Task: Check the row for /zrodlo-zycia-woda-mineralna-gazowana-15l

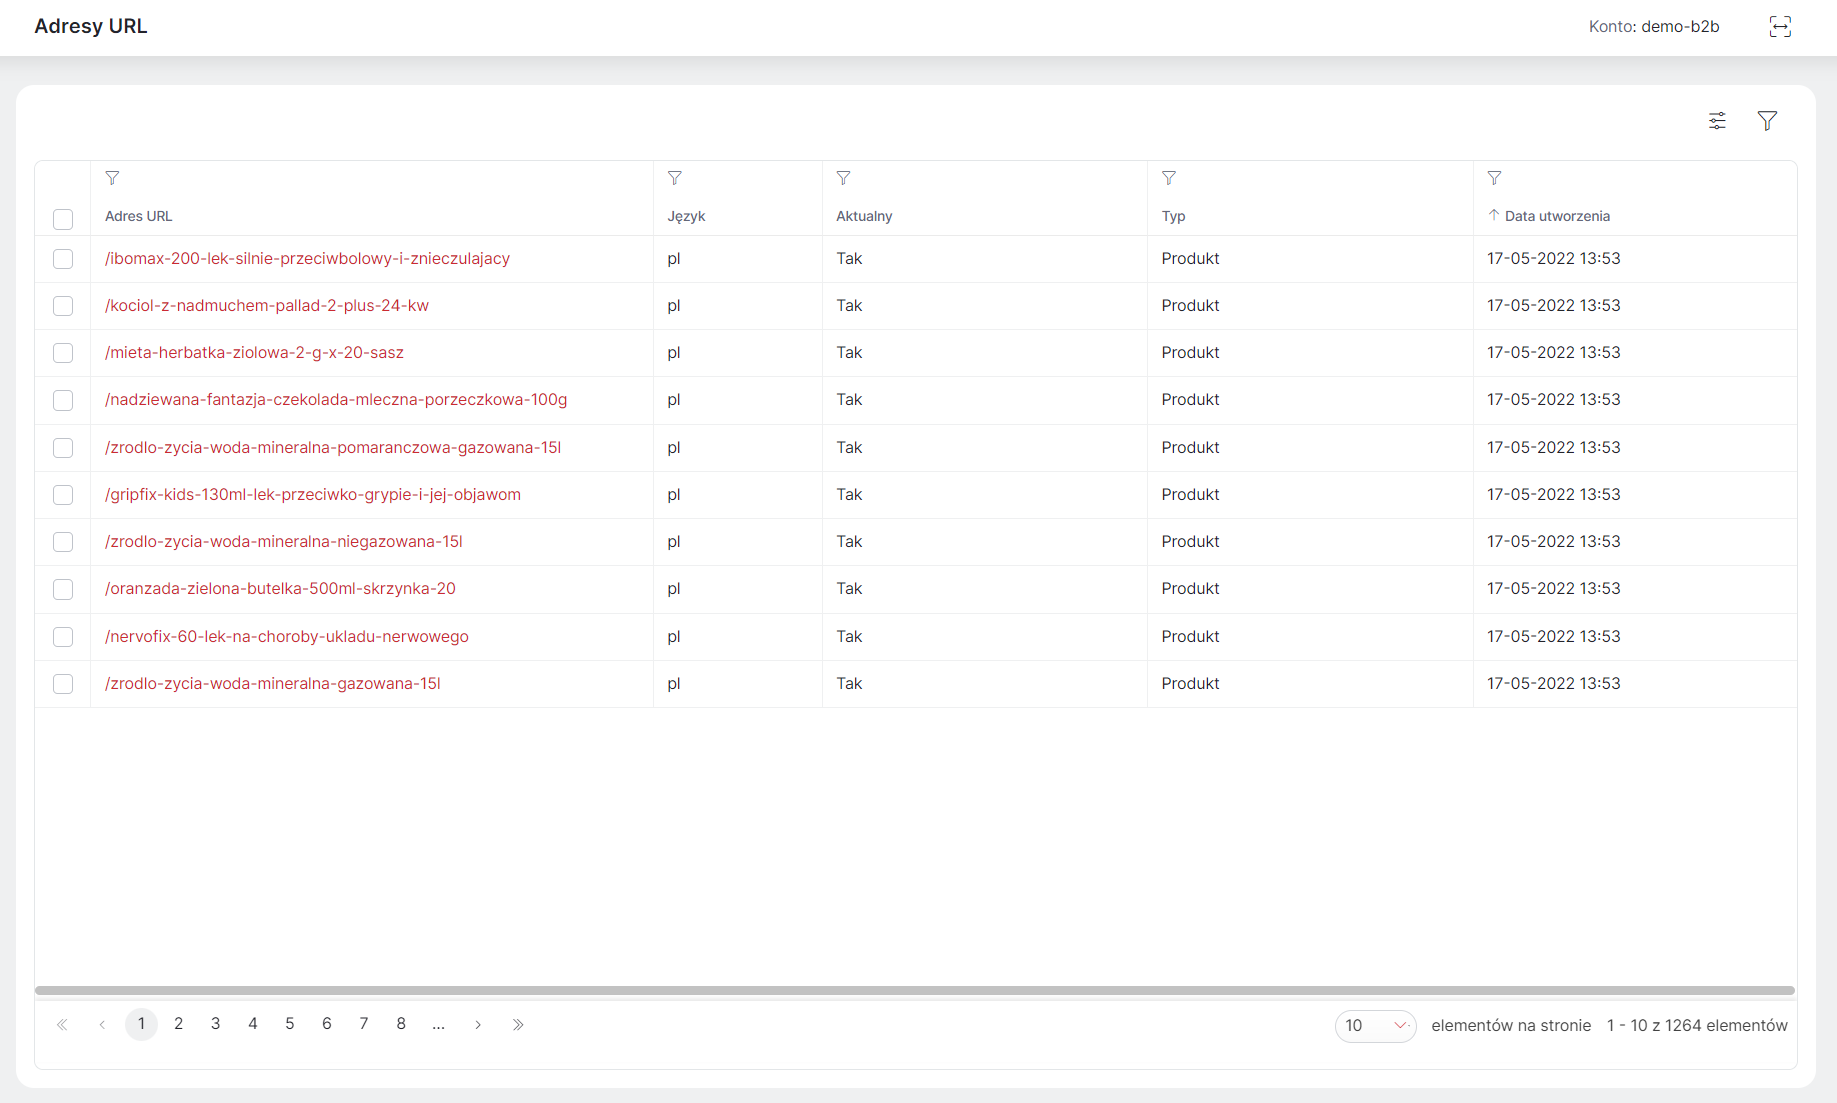Action: [x=63, y=684]
